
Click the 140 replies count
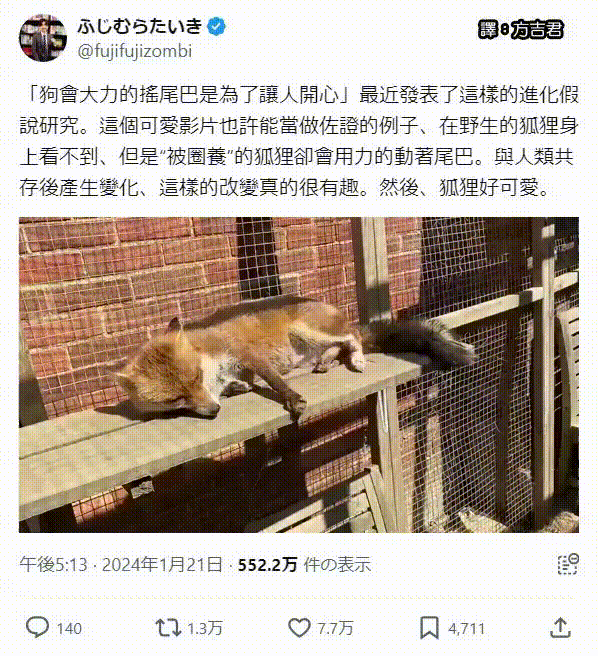(69, 628)
